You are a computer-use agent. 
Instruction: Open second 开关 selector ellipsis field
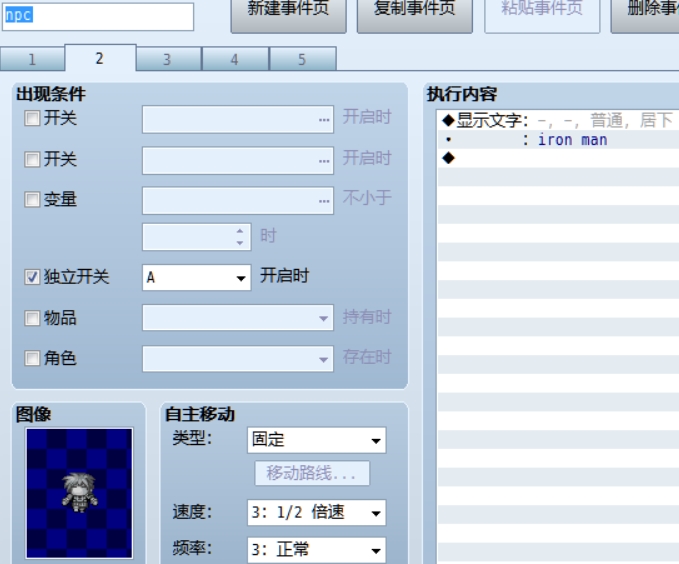(x=238, y=161)
